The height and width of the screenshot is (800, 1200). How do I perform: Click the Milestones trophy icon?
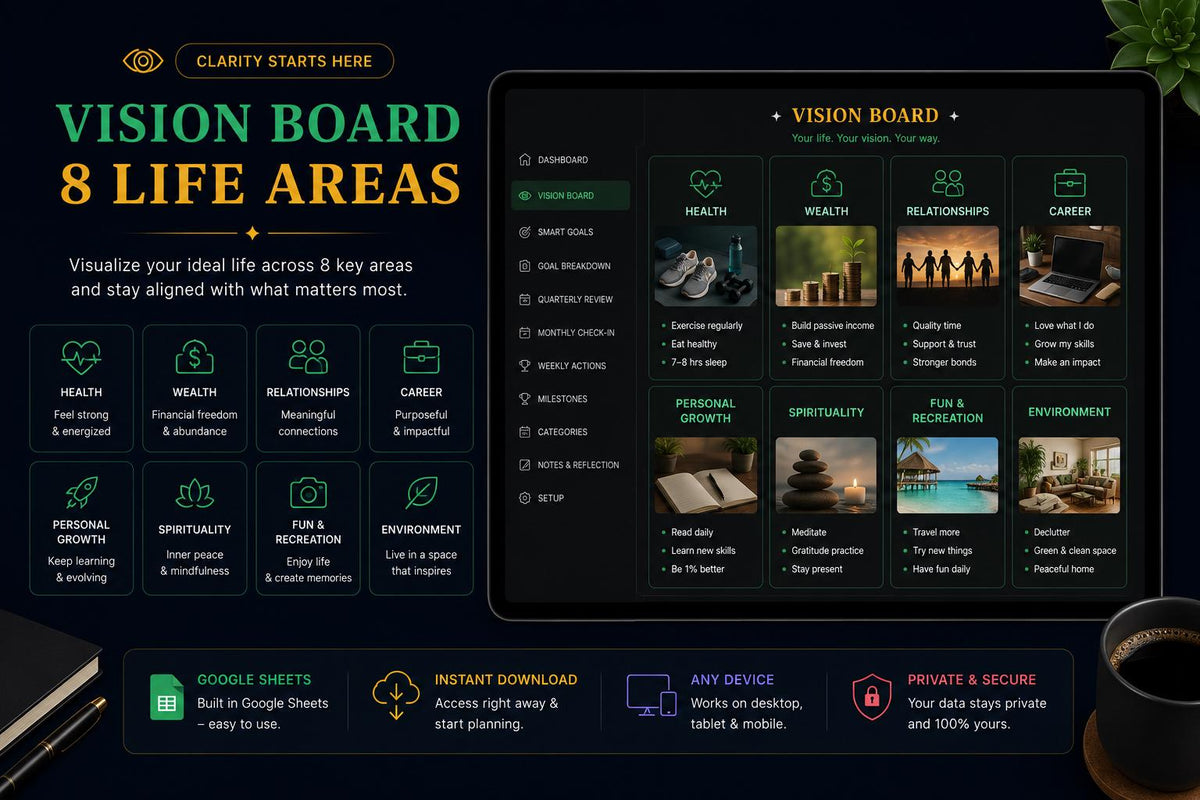click(x=525, y=399)
